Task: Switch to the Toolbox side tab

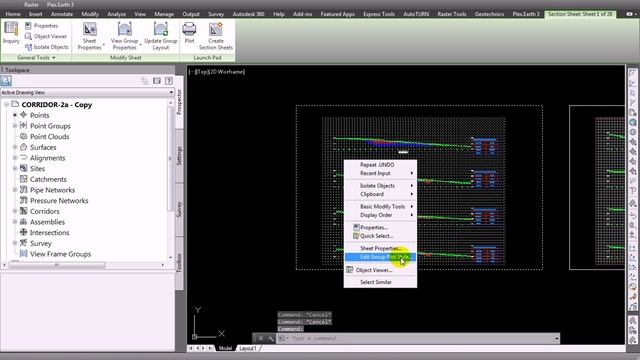Action: [x=179, y=263]
